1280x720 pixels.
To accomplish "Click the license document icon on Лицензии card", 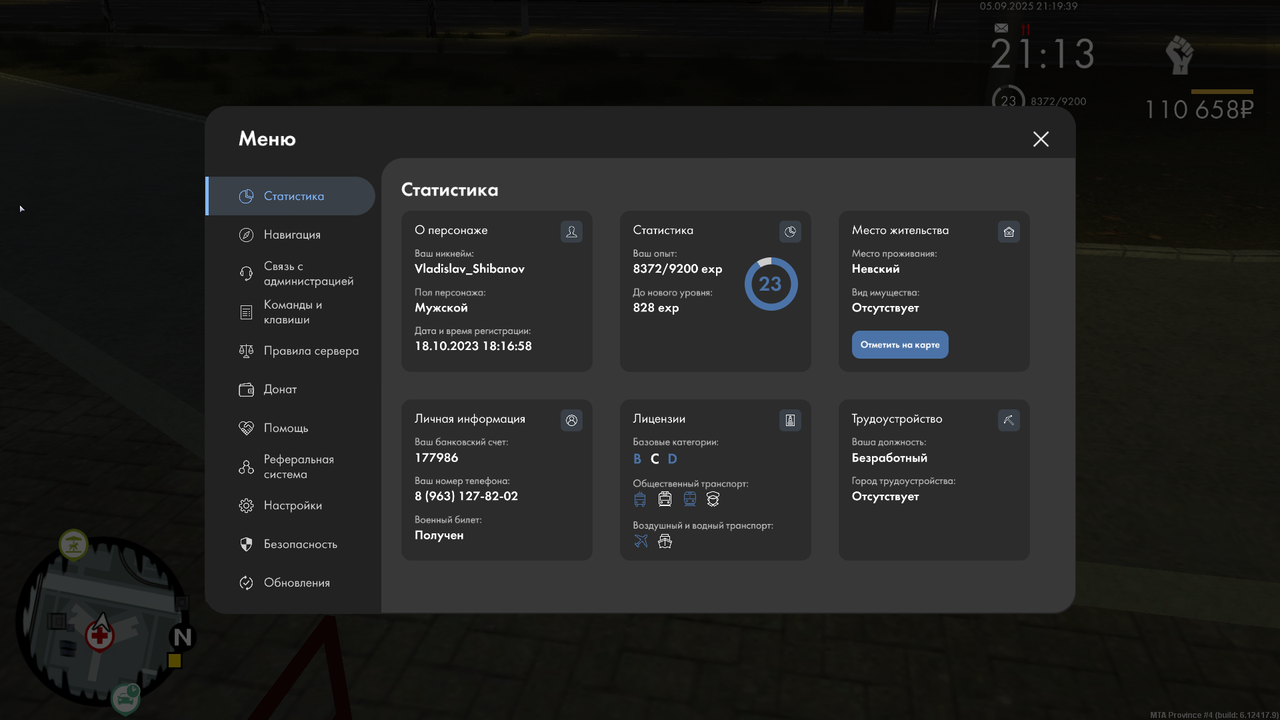I will point(790,421).
